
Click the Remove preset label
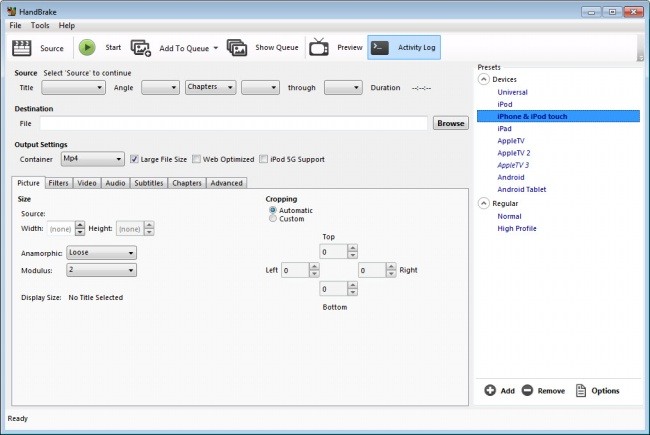coord(551,391)
